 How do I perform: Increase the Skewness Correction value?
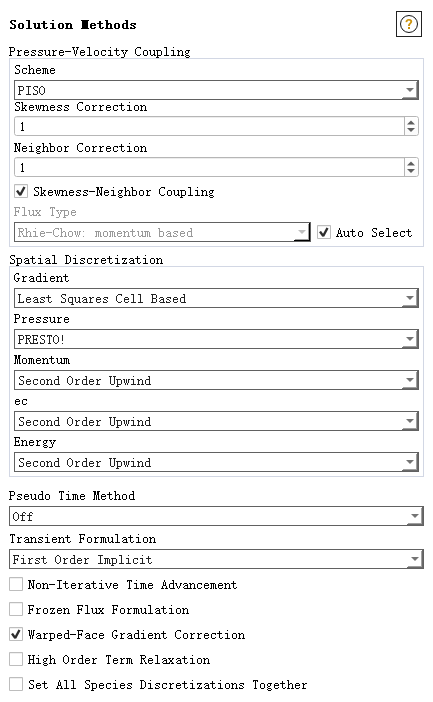pyautogui.click(x=411, y=122)
